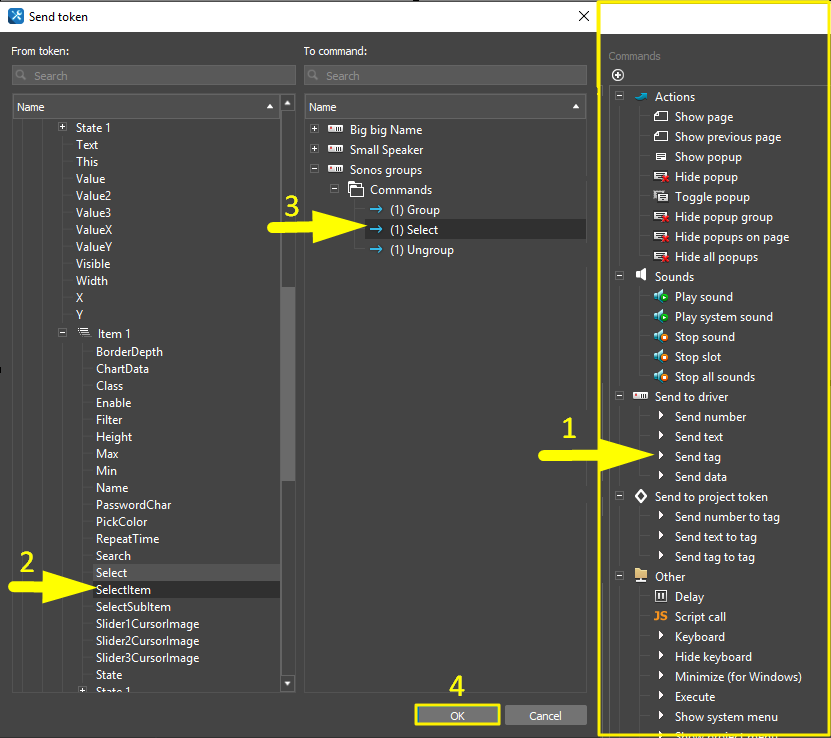Select the (1) Ungroup command
Screen dimensions: 831x738
[x=421, y=250]
